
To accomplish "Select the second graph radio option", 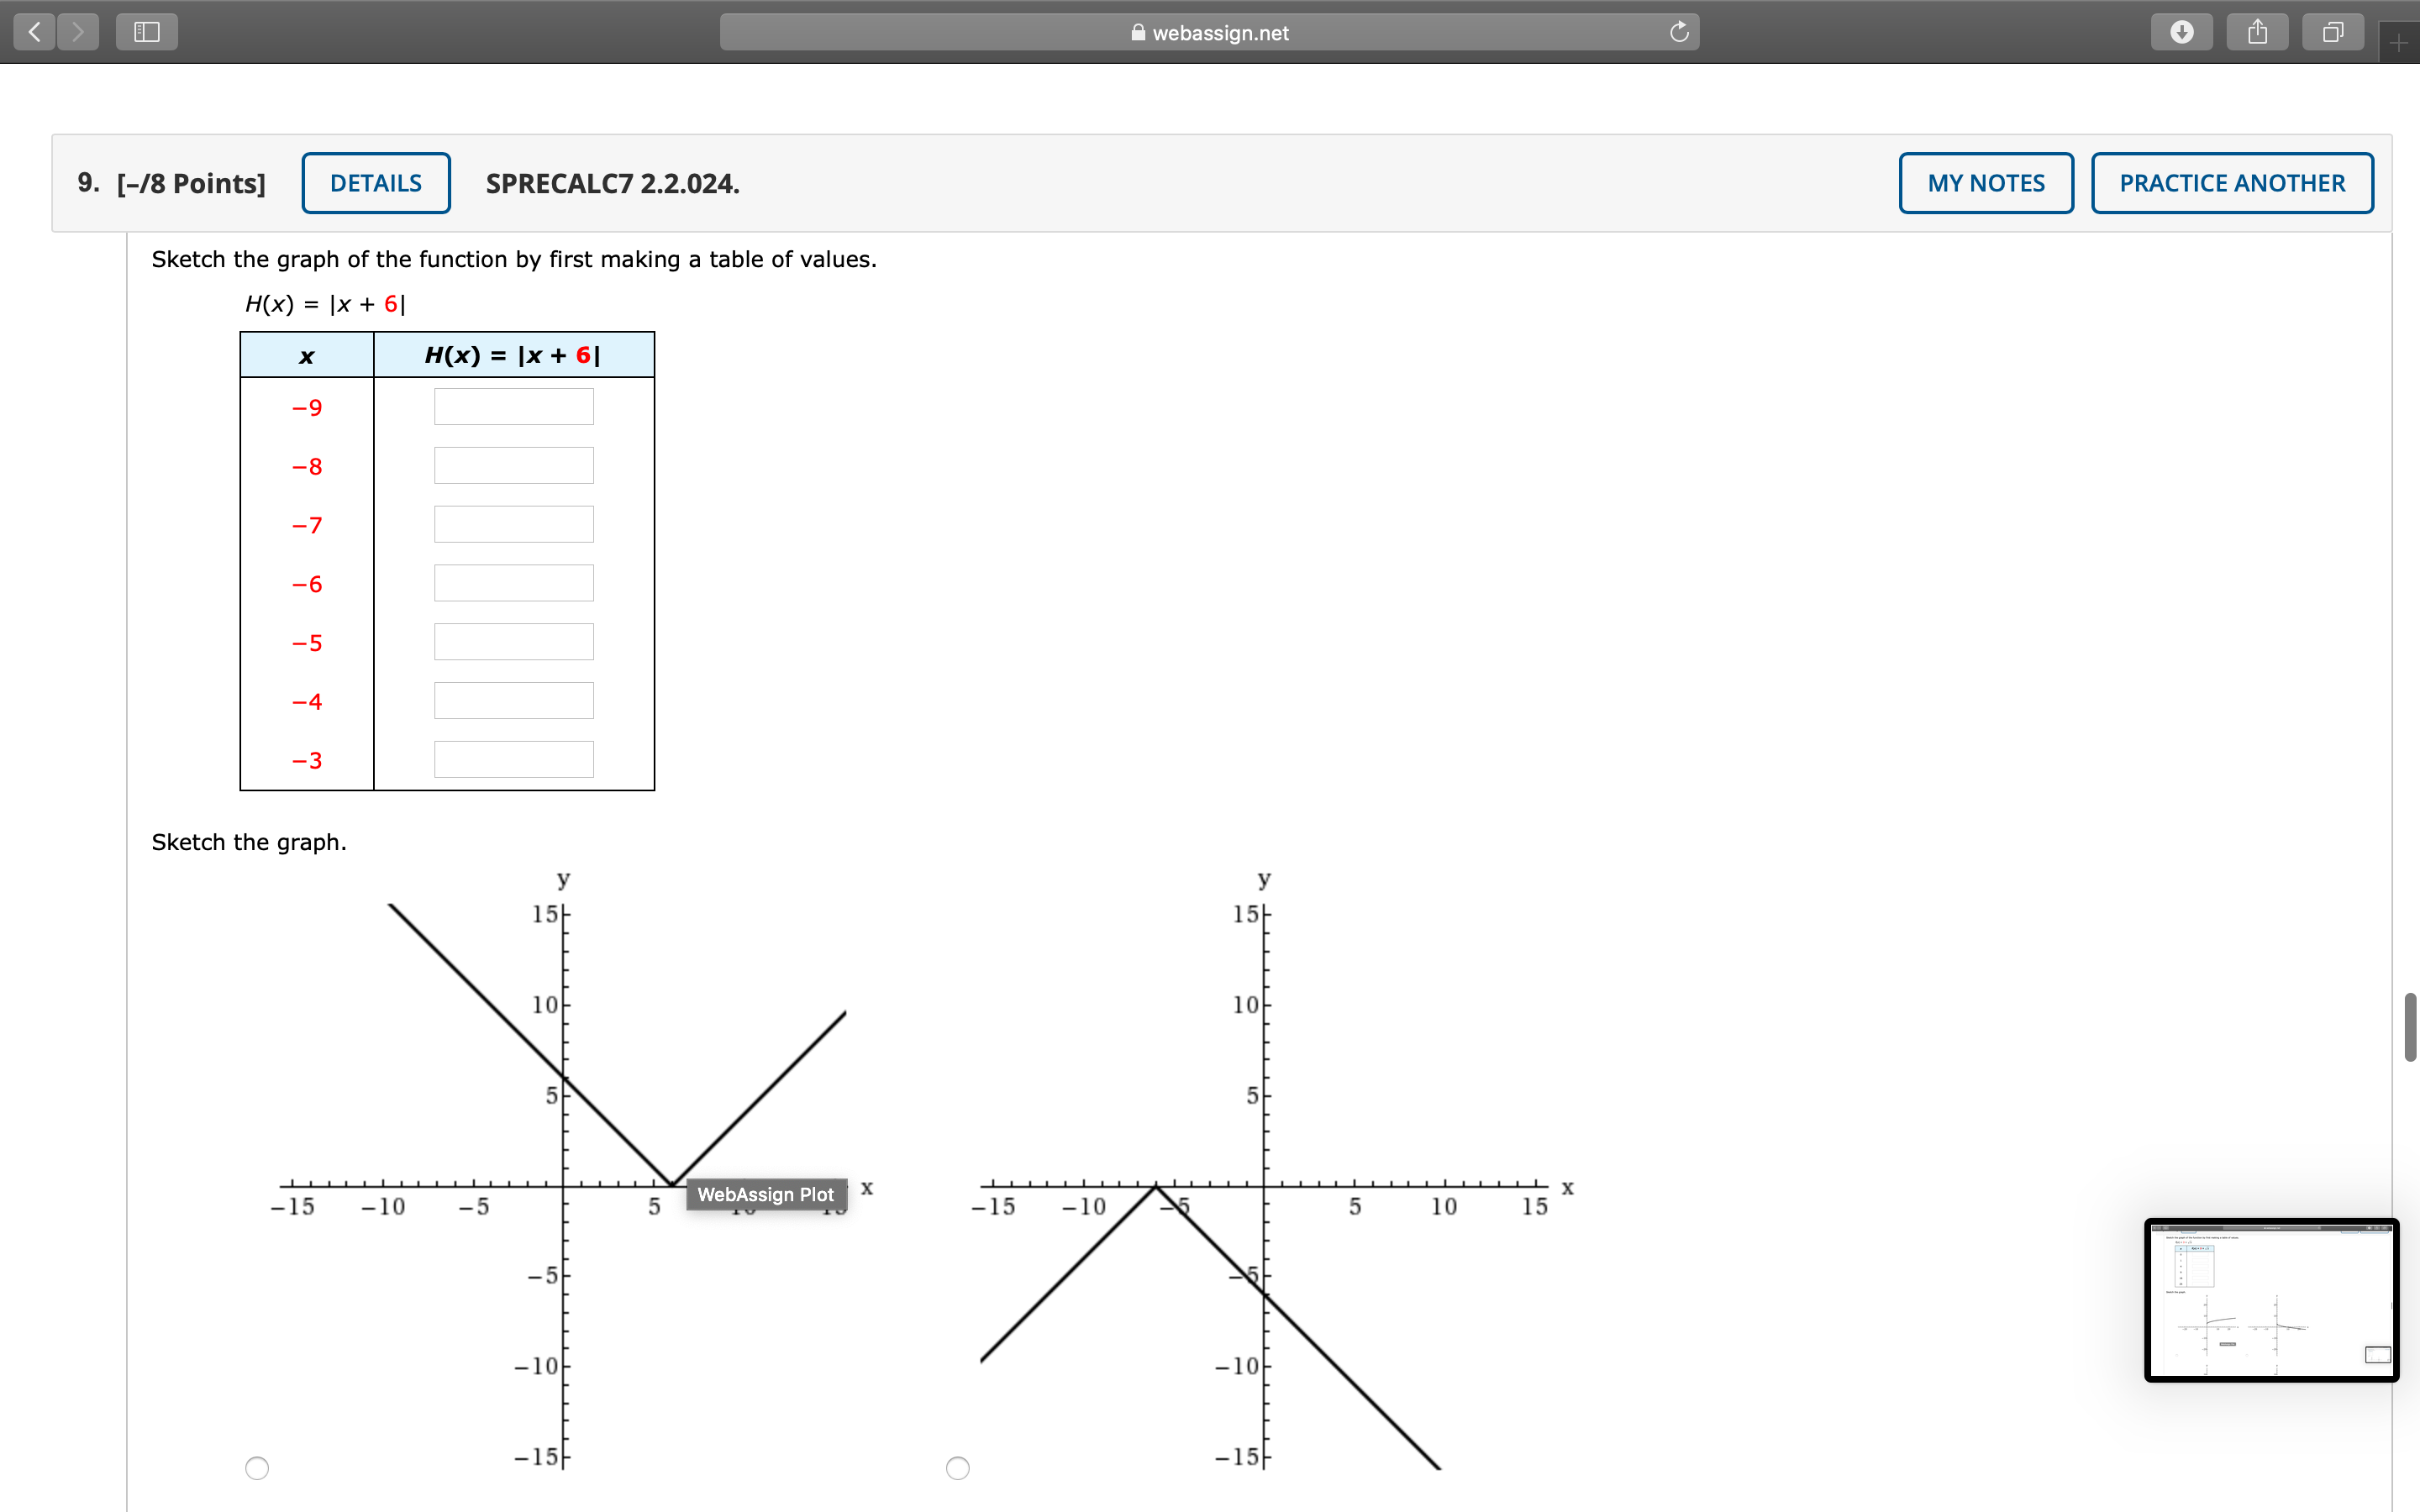I will pyautogui.click(x=958, y=1467).
